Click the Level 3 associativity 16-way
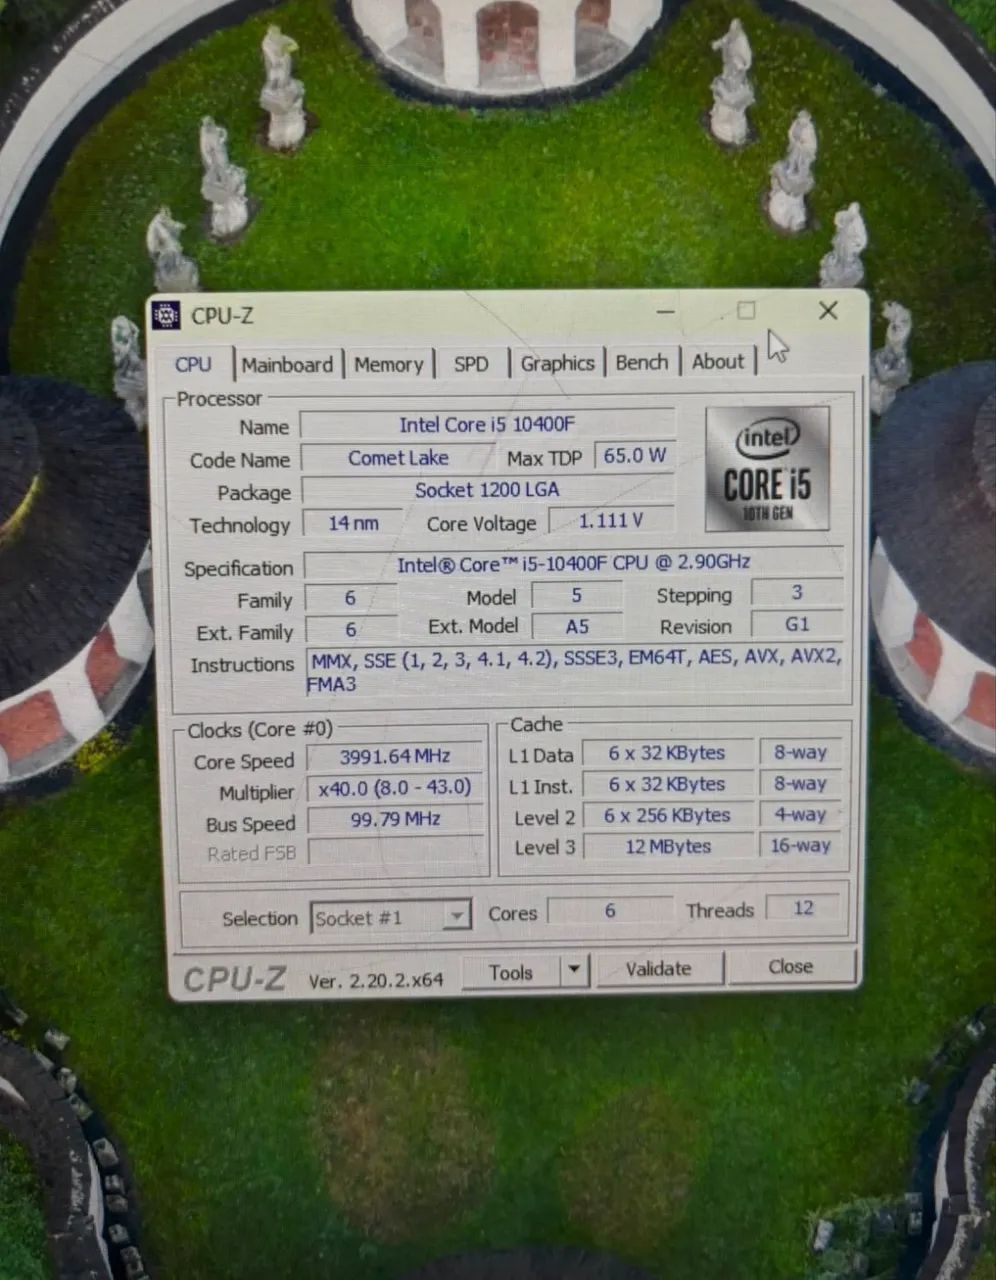Viewport: 996px width, 1280px height. (801, 846)
